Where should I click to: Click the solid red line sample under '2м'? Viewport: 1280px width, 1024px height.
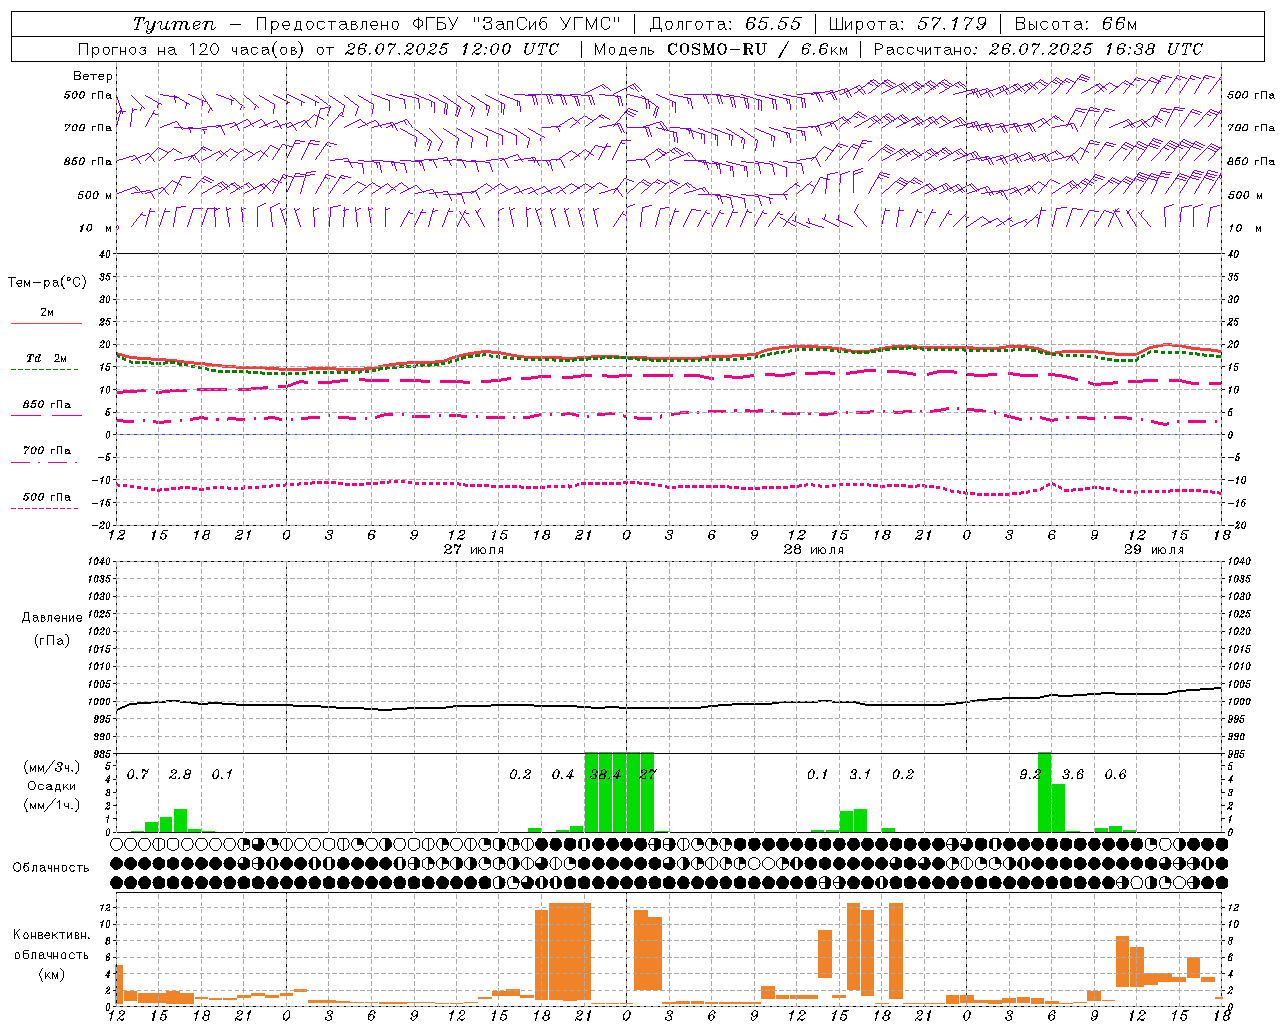click(46, 324)
